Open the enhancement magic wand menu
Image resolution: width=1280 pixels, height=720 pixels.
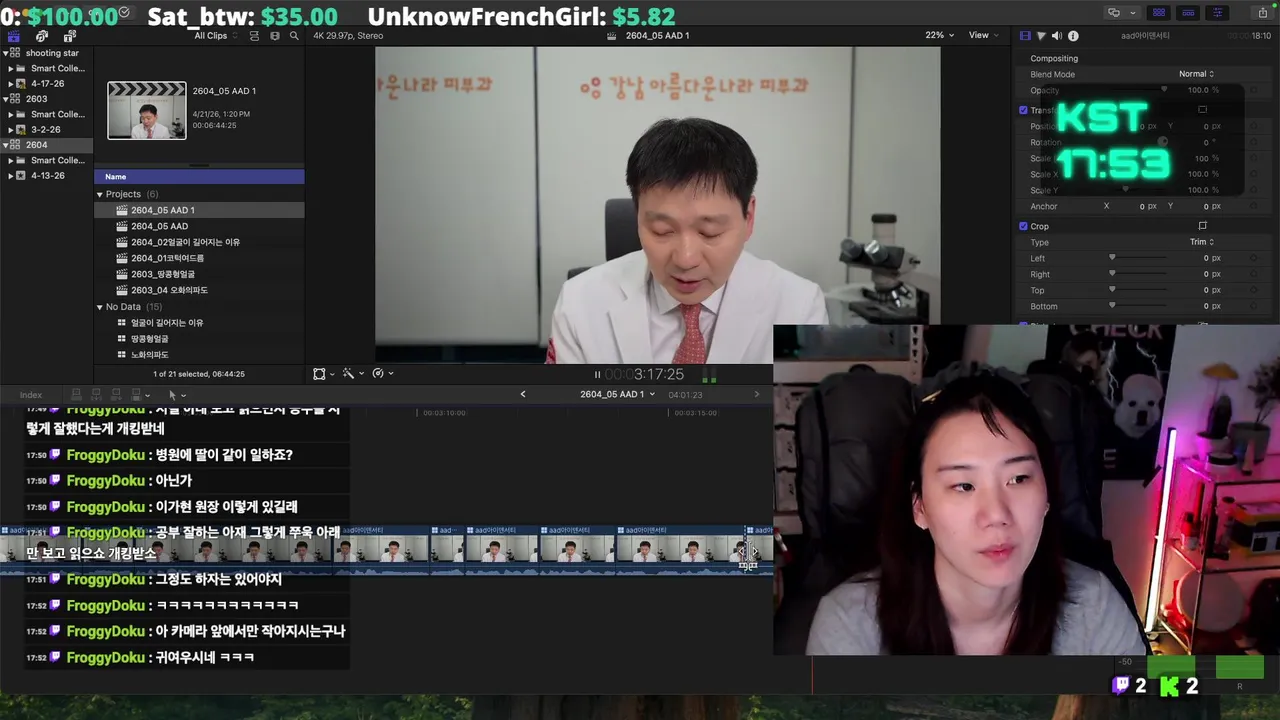pyautogui.click(x=351, y=373)
